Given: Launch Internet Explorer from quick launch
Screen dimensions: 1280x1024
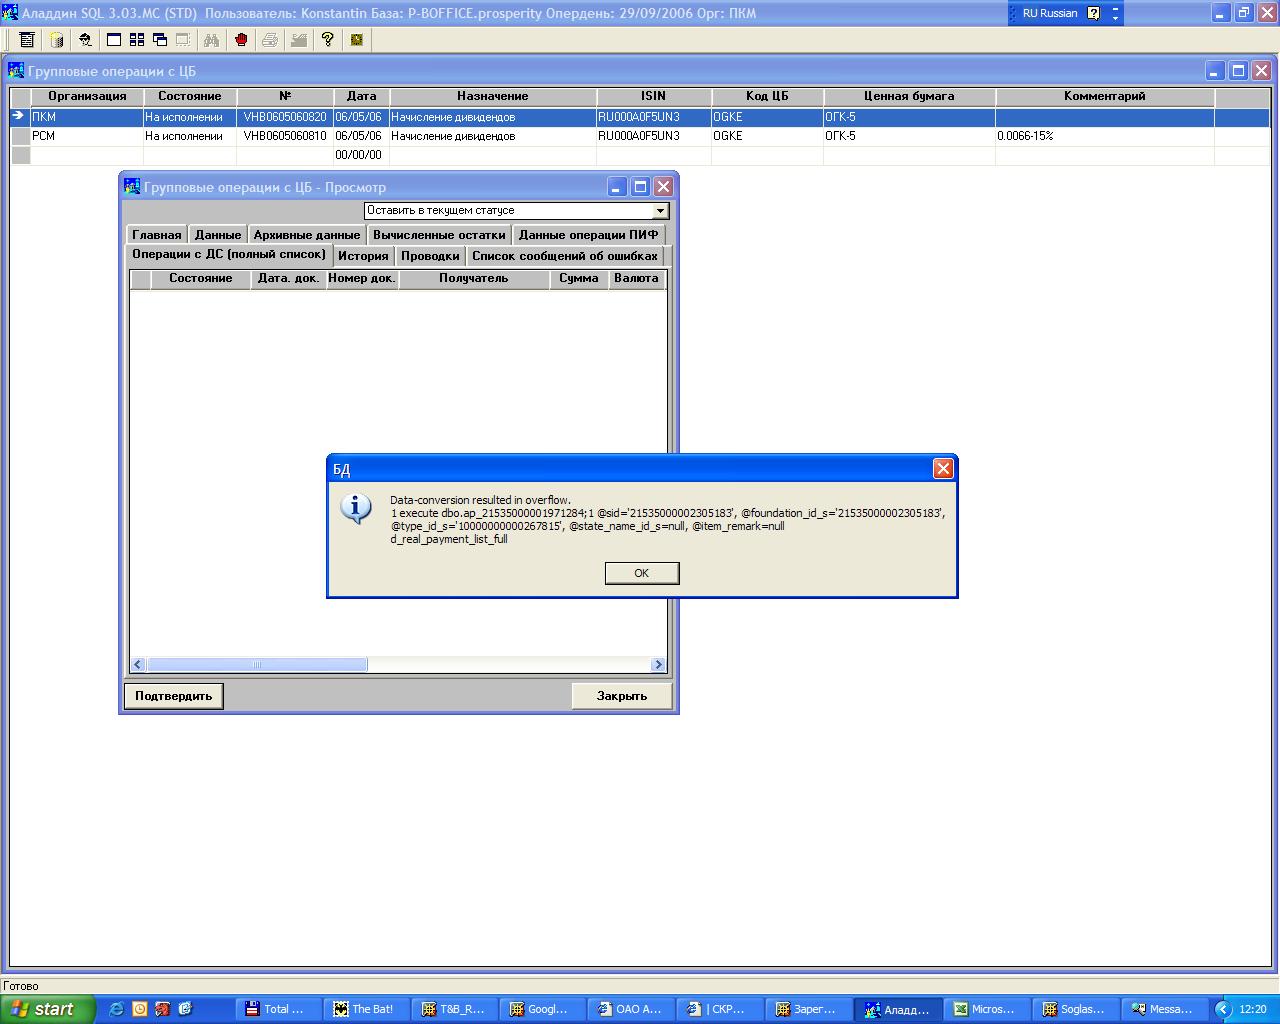Looking at the screenshot, I should (116, 1009).
